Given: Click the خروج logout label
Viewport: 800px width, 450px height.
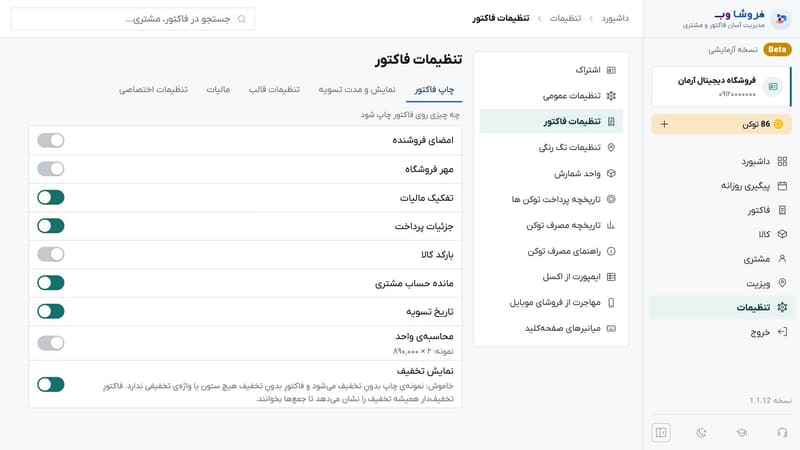Looking at the screenshot, I should tap(760, 332).
